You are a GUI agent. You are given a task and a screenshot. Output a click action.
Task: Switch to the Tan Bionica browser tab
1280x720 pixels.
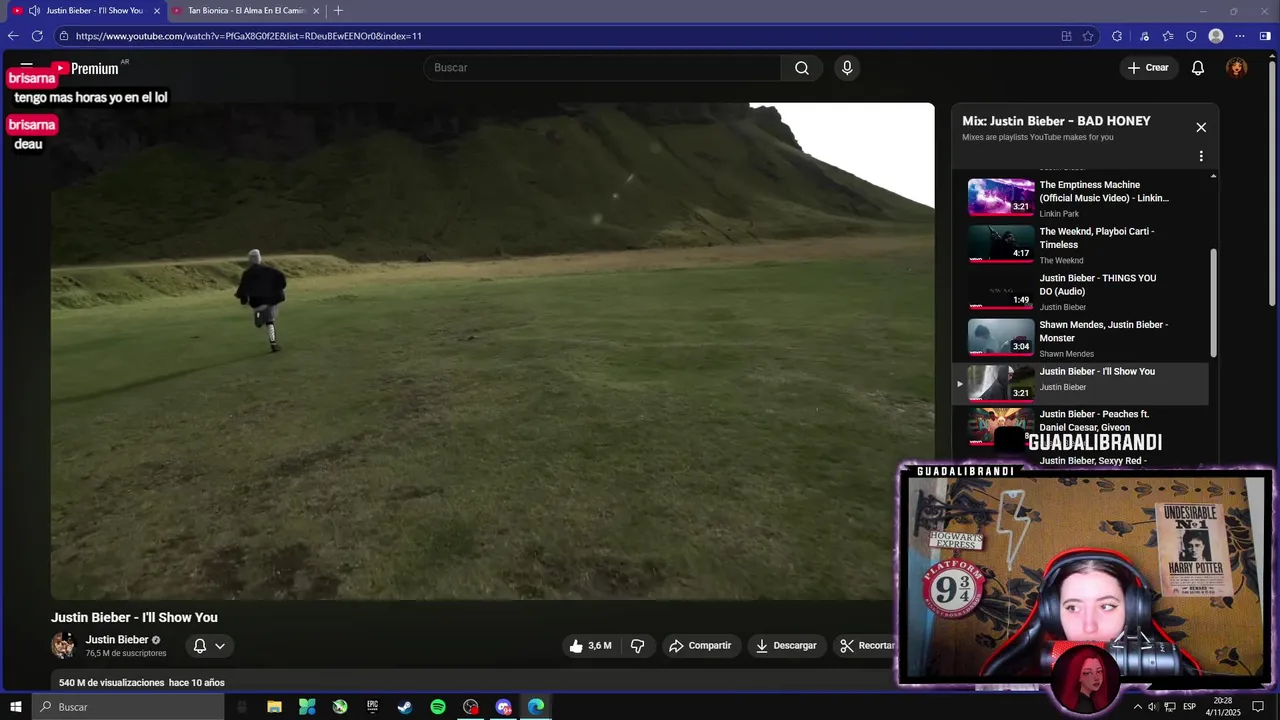tap(247, 10)
